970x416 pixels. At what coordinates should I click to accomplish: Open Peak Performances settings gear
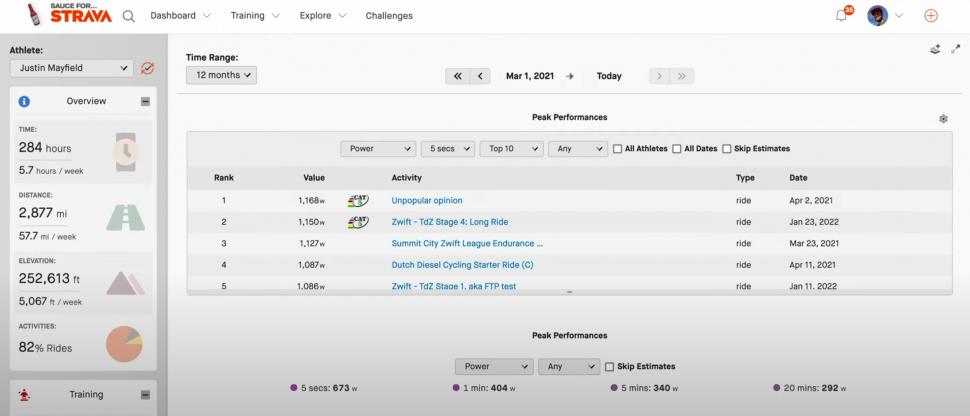943,119
